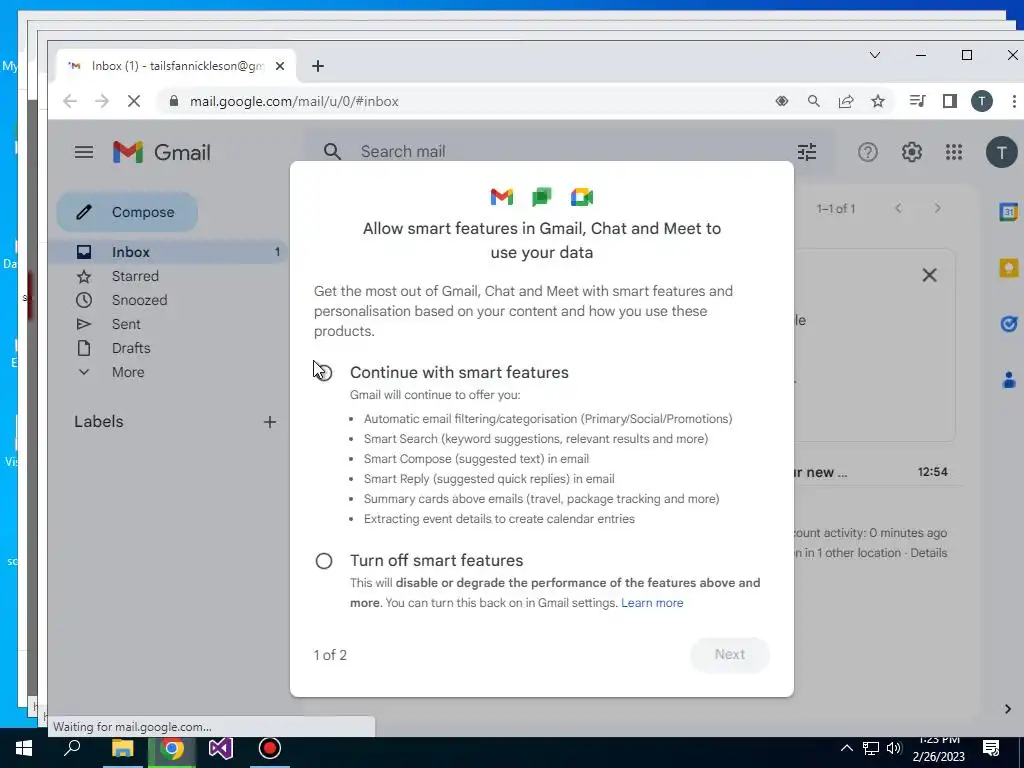Go to older messages arrow
The image size is (1024, 768).
tap(938, 208)
